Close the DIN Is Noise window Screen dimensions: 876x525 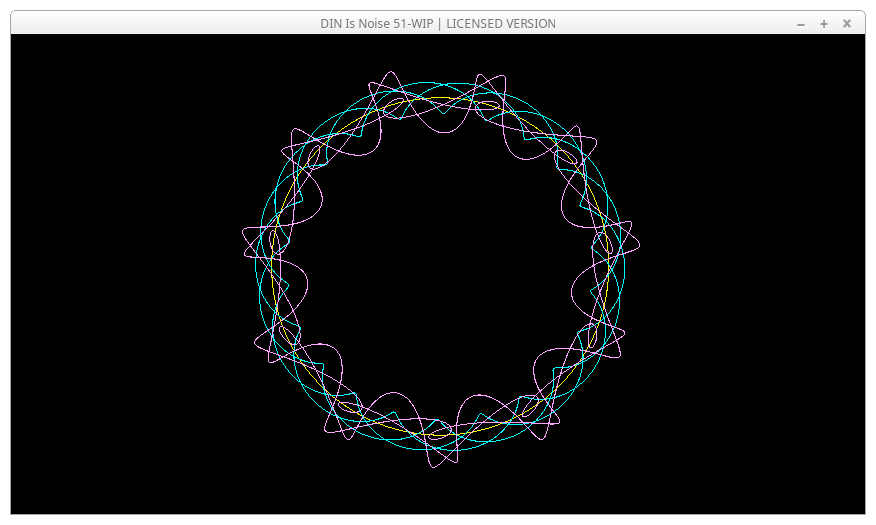click(847, 24)
